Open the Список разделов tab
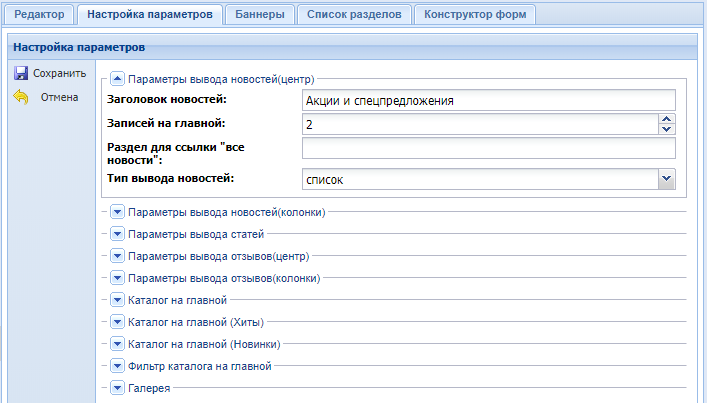This screenshot has width=707, height=403. pyautogui.click(x=354, y=14)
